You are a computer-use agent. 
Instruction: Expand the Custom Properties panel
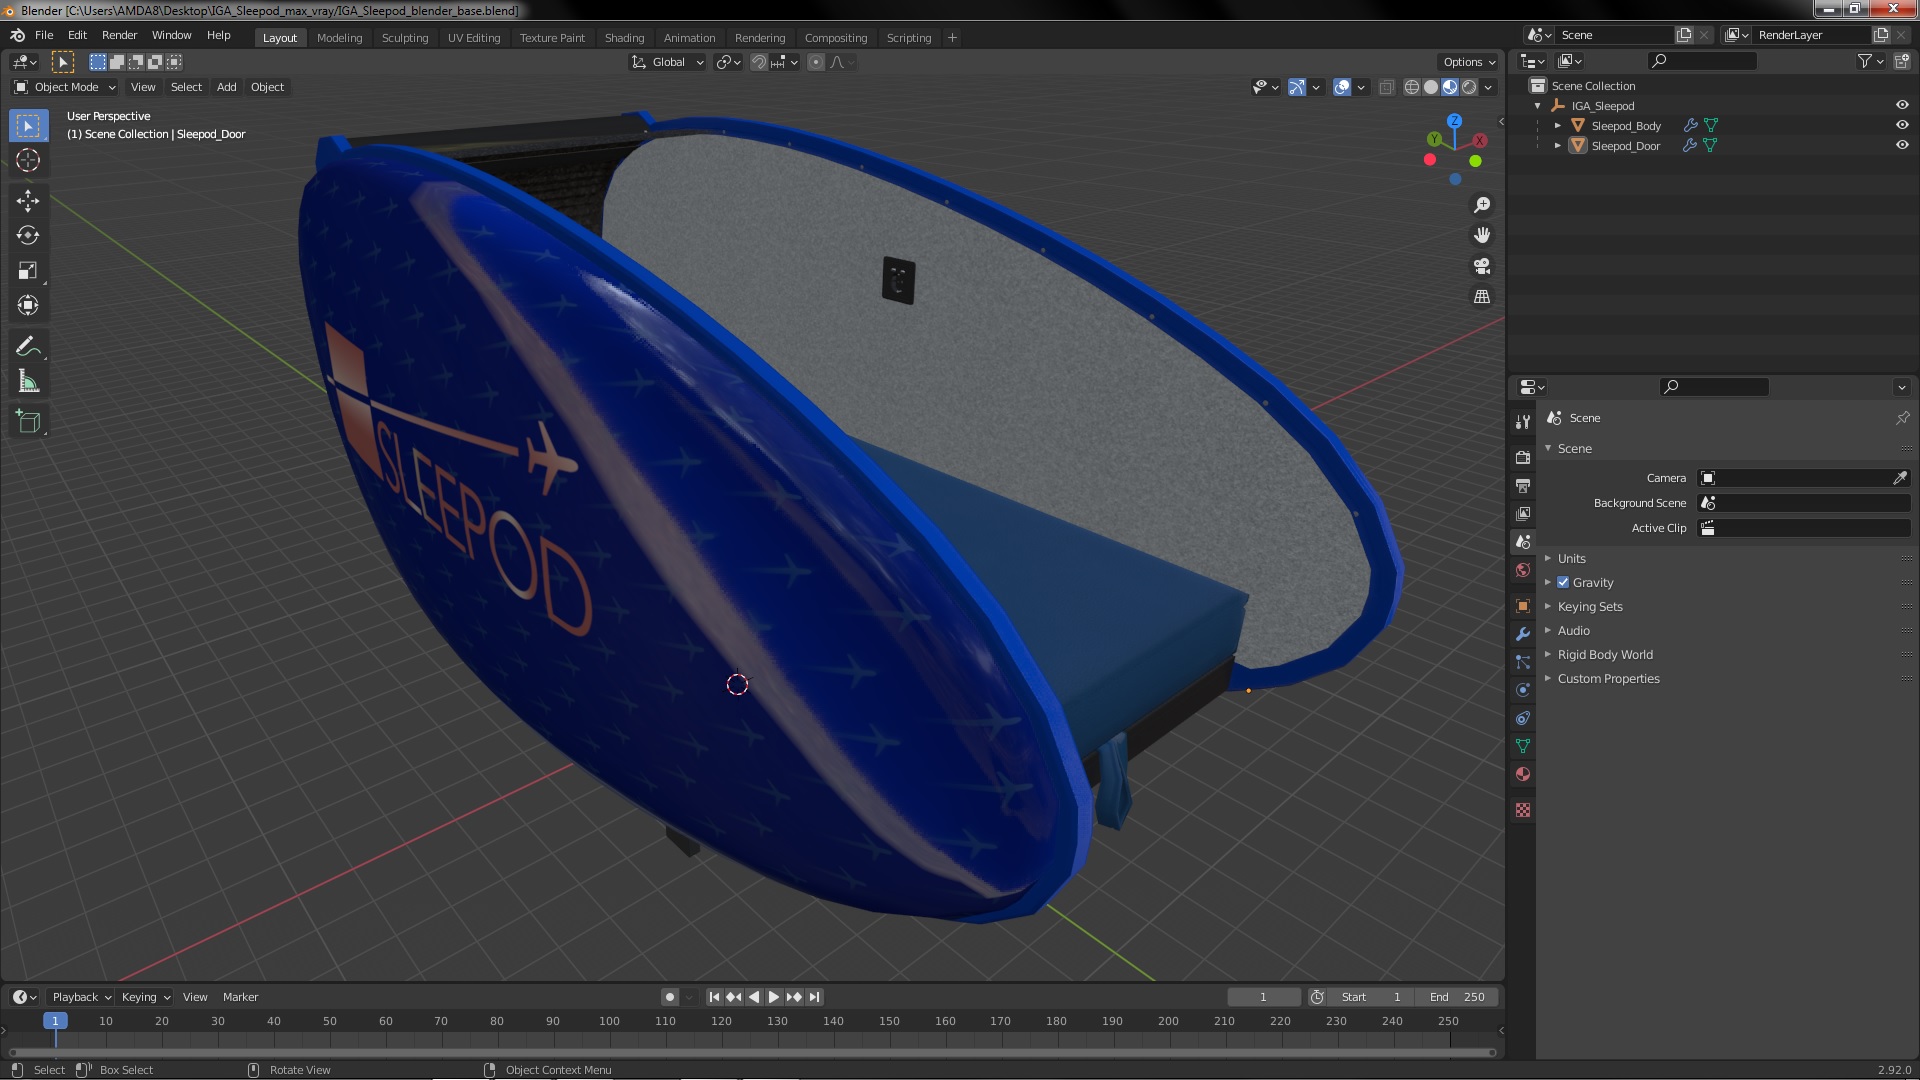coord(1608,678)
